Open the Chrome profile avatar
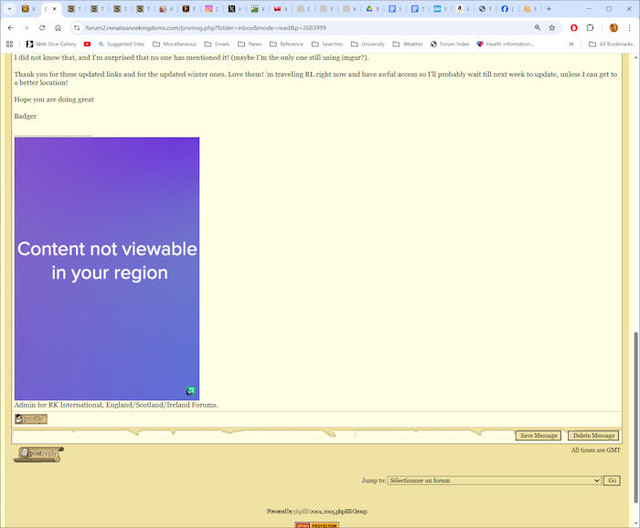Image resolution: width=640 pixels, height=528 pixels. [x=613, y=28]
